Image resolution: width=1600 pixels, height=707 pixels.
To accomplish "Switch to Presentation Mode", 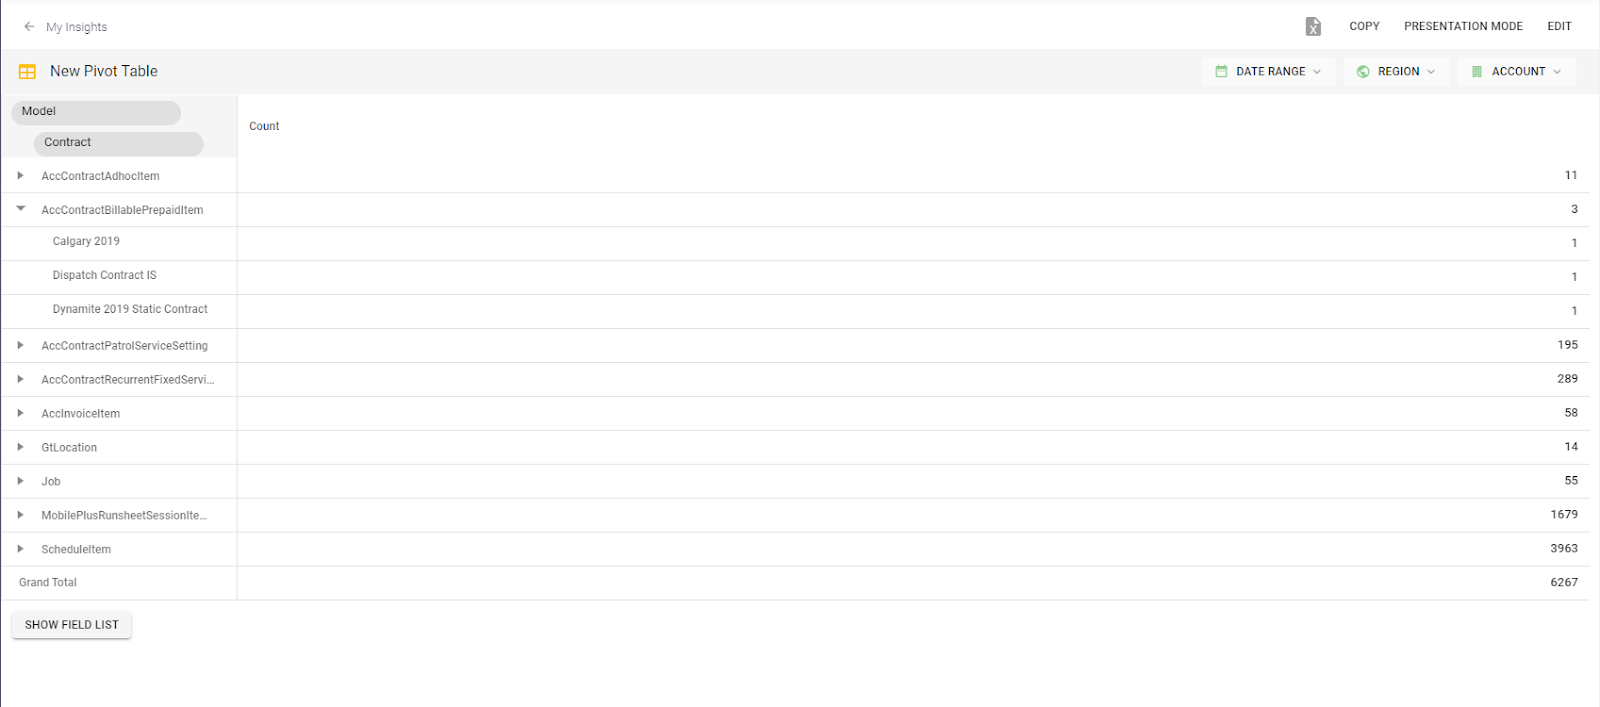I will [1463, 26].
